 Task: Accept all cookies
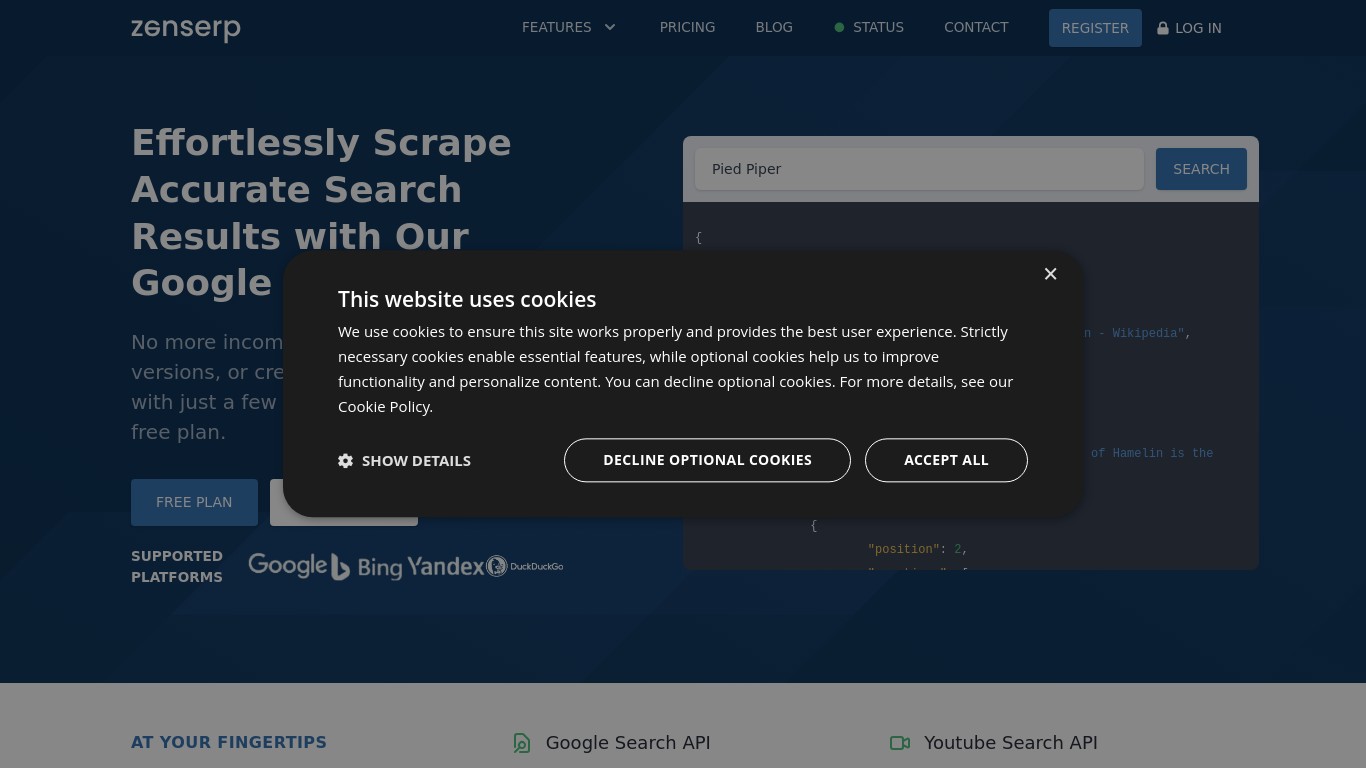(946, 460)
